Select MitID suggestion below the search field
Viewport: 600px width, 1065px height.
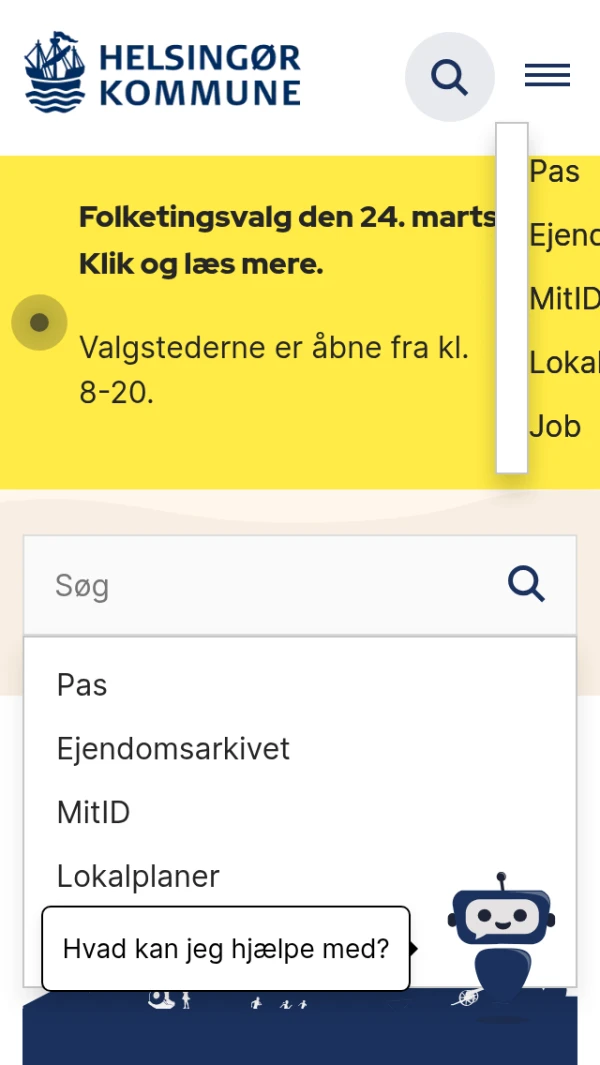tap(94, 812)
